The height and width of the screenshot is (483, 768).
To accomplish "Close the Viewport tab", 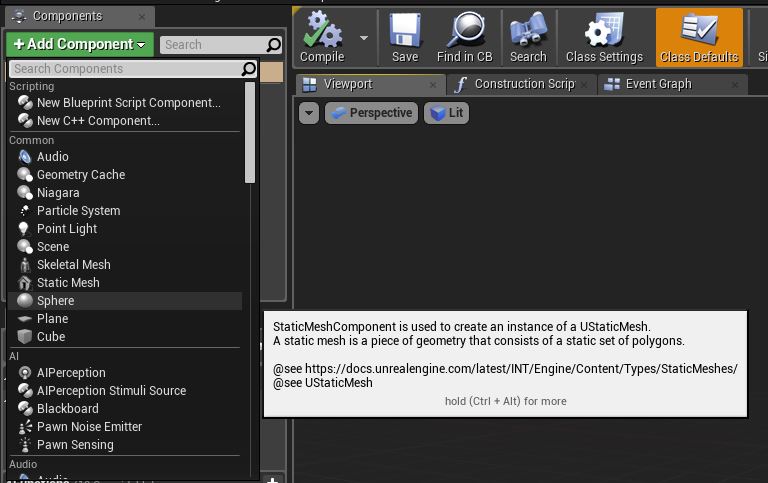I will [433, 85].
